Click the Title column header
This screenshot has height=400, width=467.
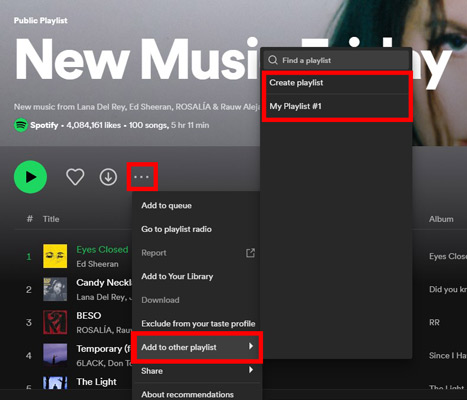[51, 219]
